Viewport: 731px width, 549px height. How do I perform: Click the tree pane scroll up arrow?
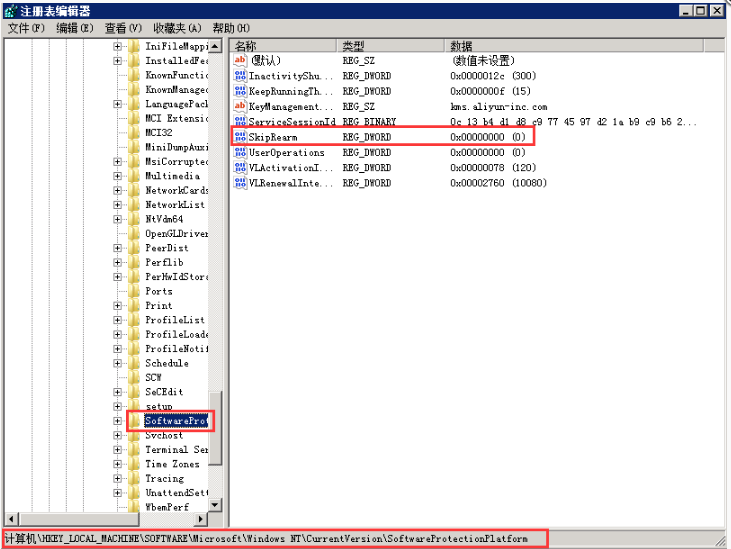pos(216,46)
